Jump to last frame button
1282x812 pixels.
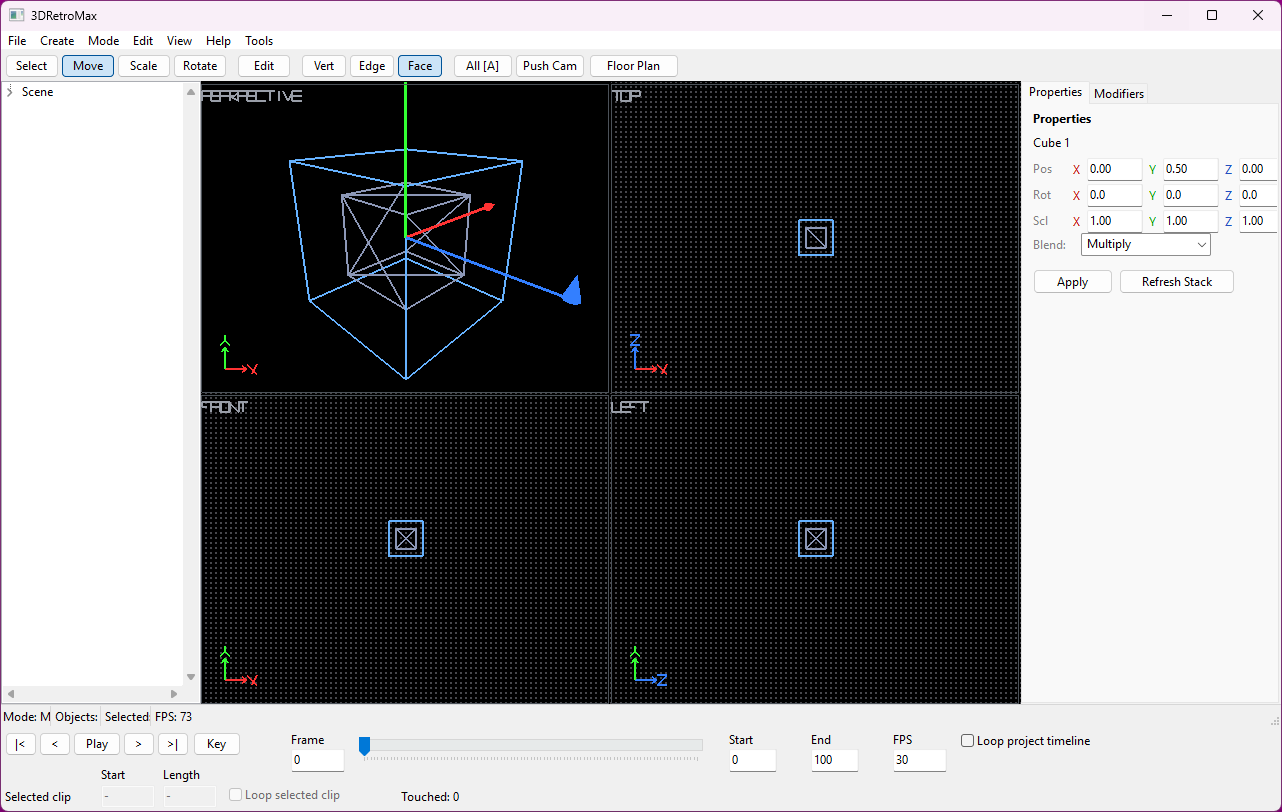(x=173, y=744)
